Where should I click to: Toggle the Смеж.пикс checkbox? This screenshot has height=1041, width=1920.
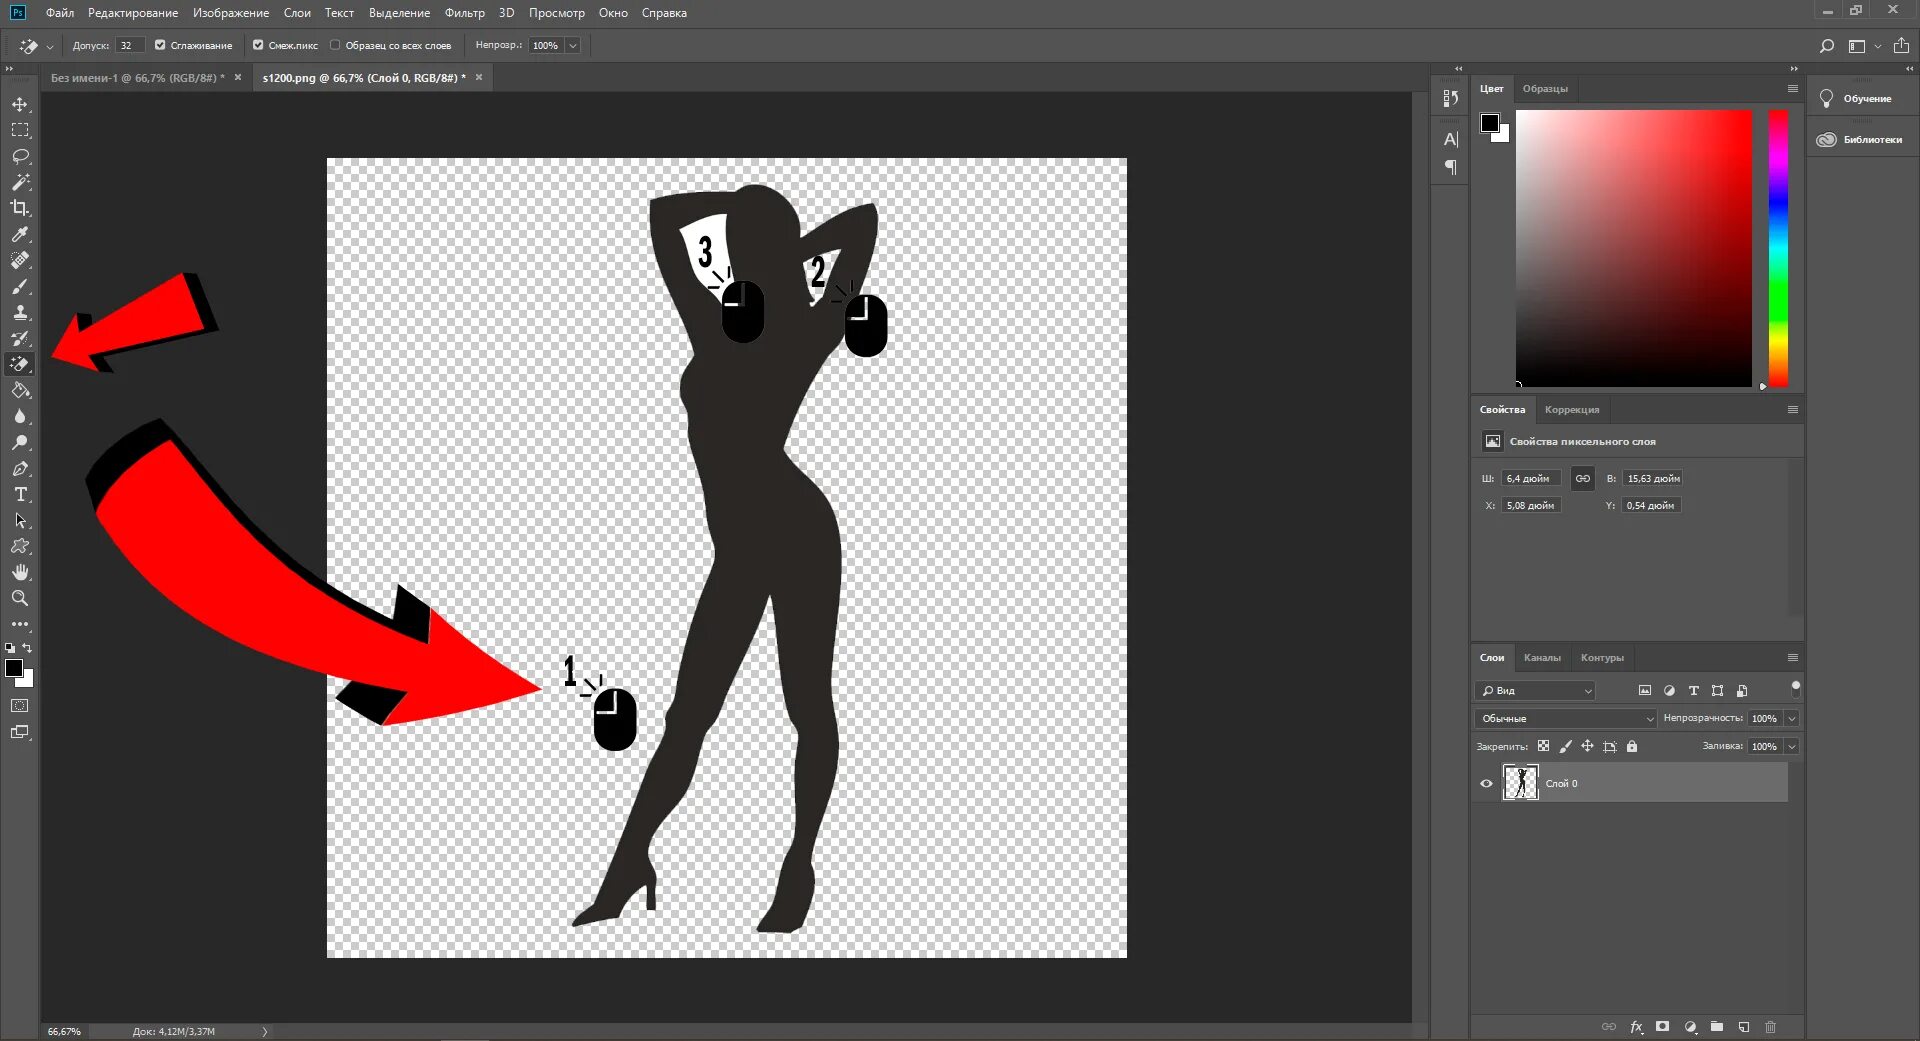click(x=258, y=45)
